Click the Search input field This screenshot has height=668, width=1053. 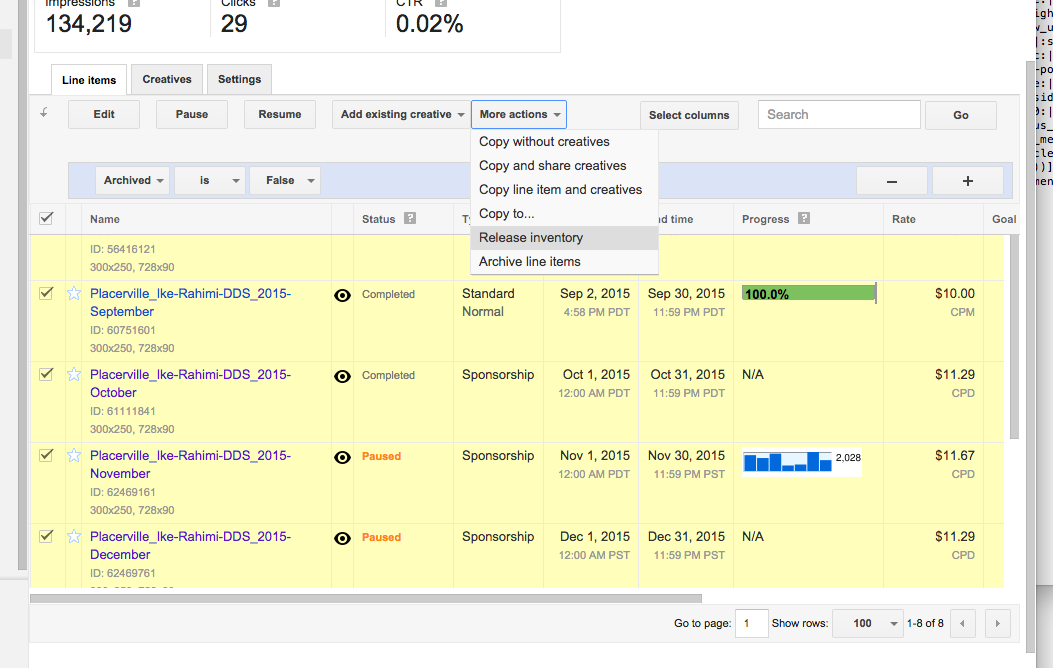coord(838,115)
